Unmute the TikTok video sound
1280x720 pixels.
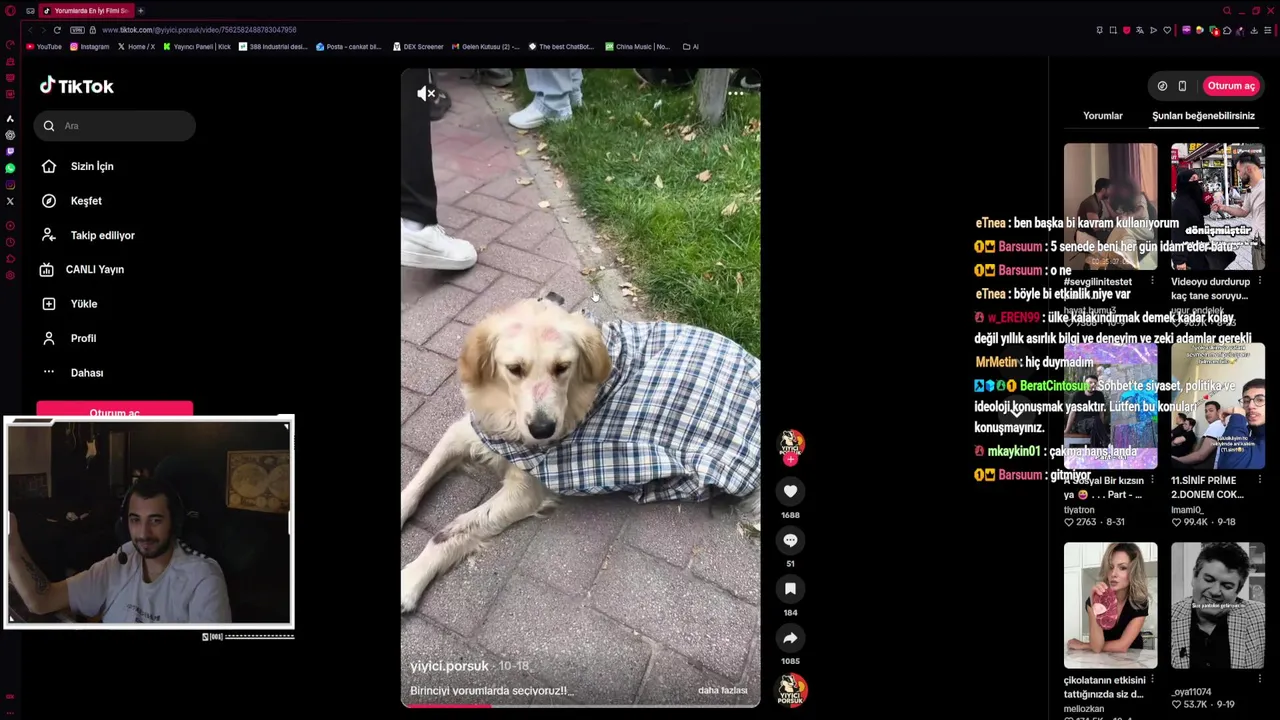[426, 94]
